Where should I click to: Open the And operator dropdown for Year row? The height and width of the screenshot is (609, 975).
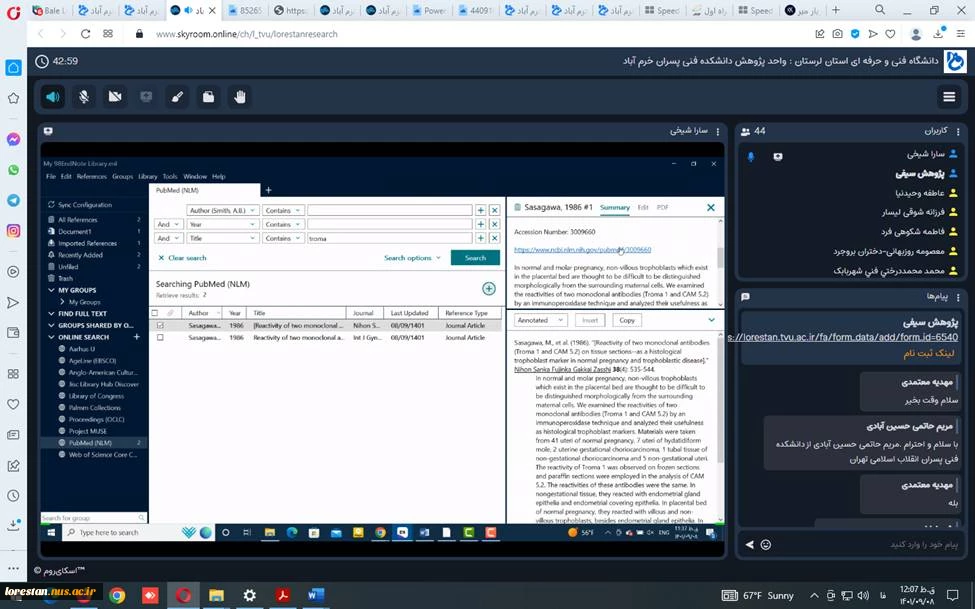[168, 224]
